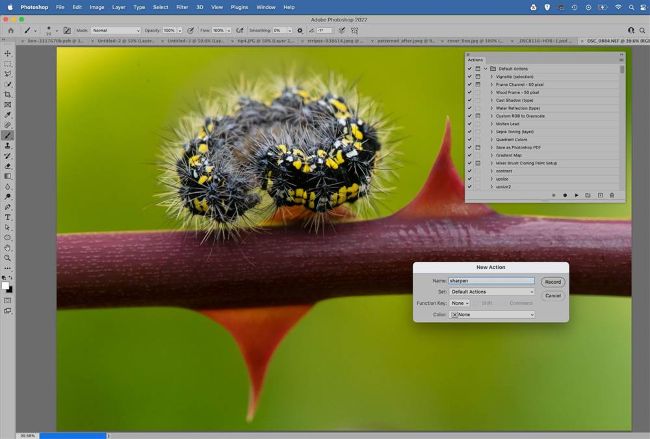Image resolution: width=650 pixels, height=439 pixels.
Task: Select the Zoom tool
Action: (x=8, y=258)
